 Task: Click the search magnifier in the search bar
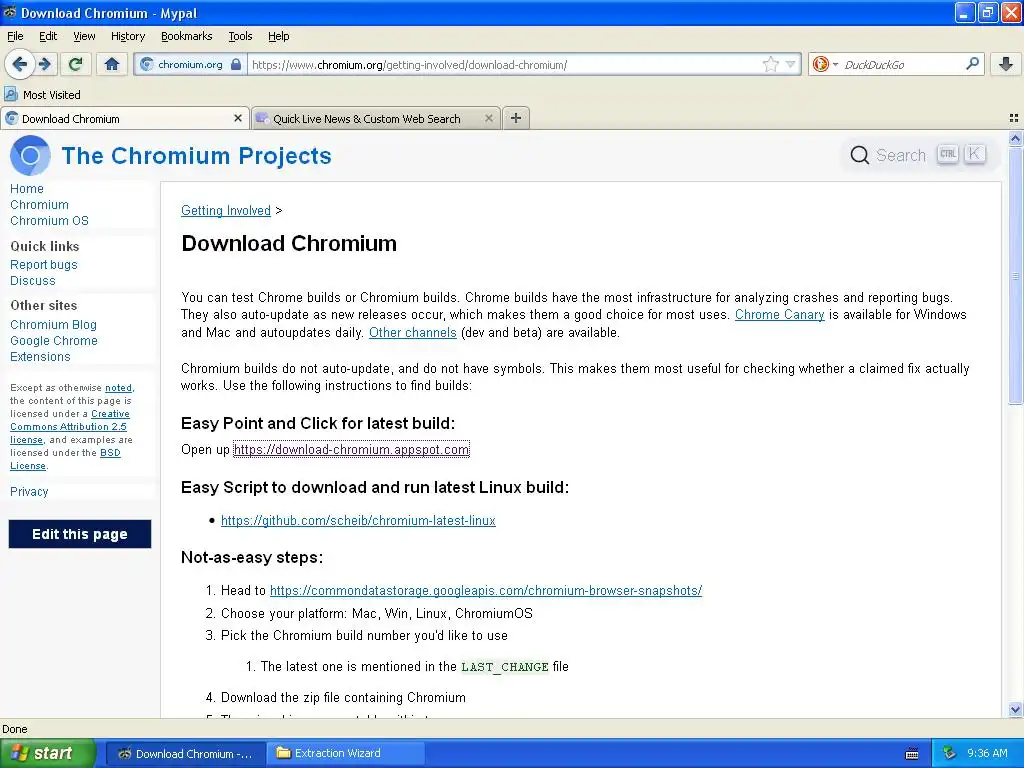click(972, 64)
